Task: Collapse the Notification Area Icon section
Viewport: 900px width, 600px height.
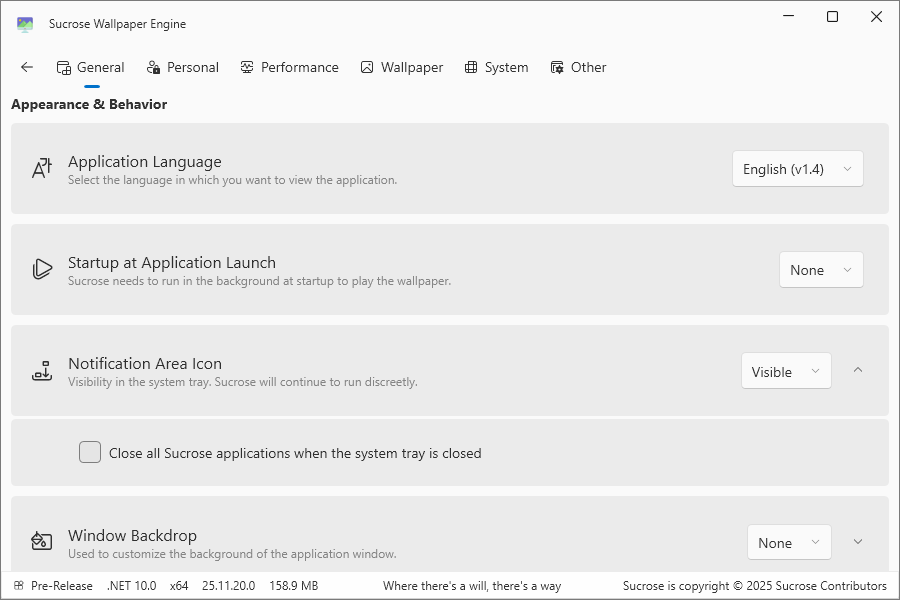Action: point(857,370)
